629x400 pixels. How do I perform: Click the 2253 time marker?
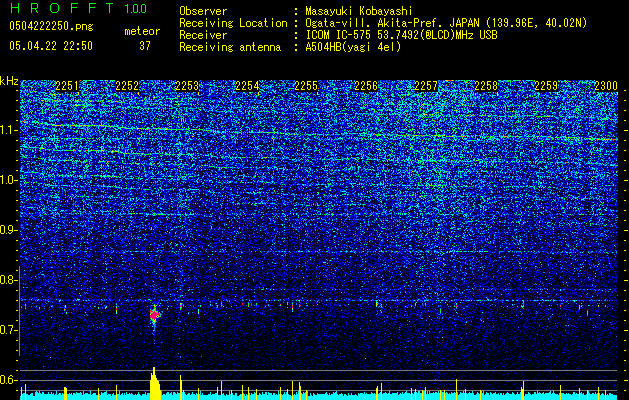pos(187,86)
